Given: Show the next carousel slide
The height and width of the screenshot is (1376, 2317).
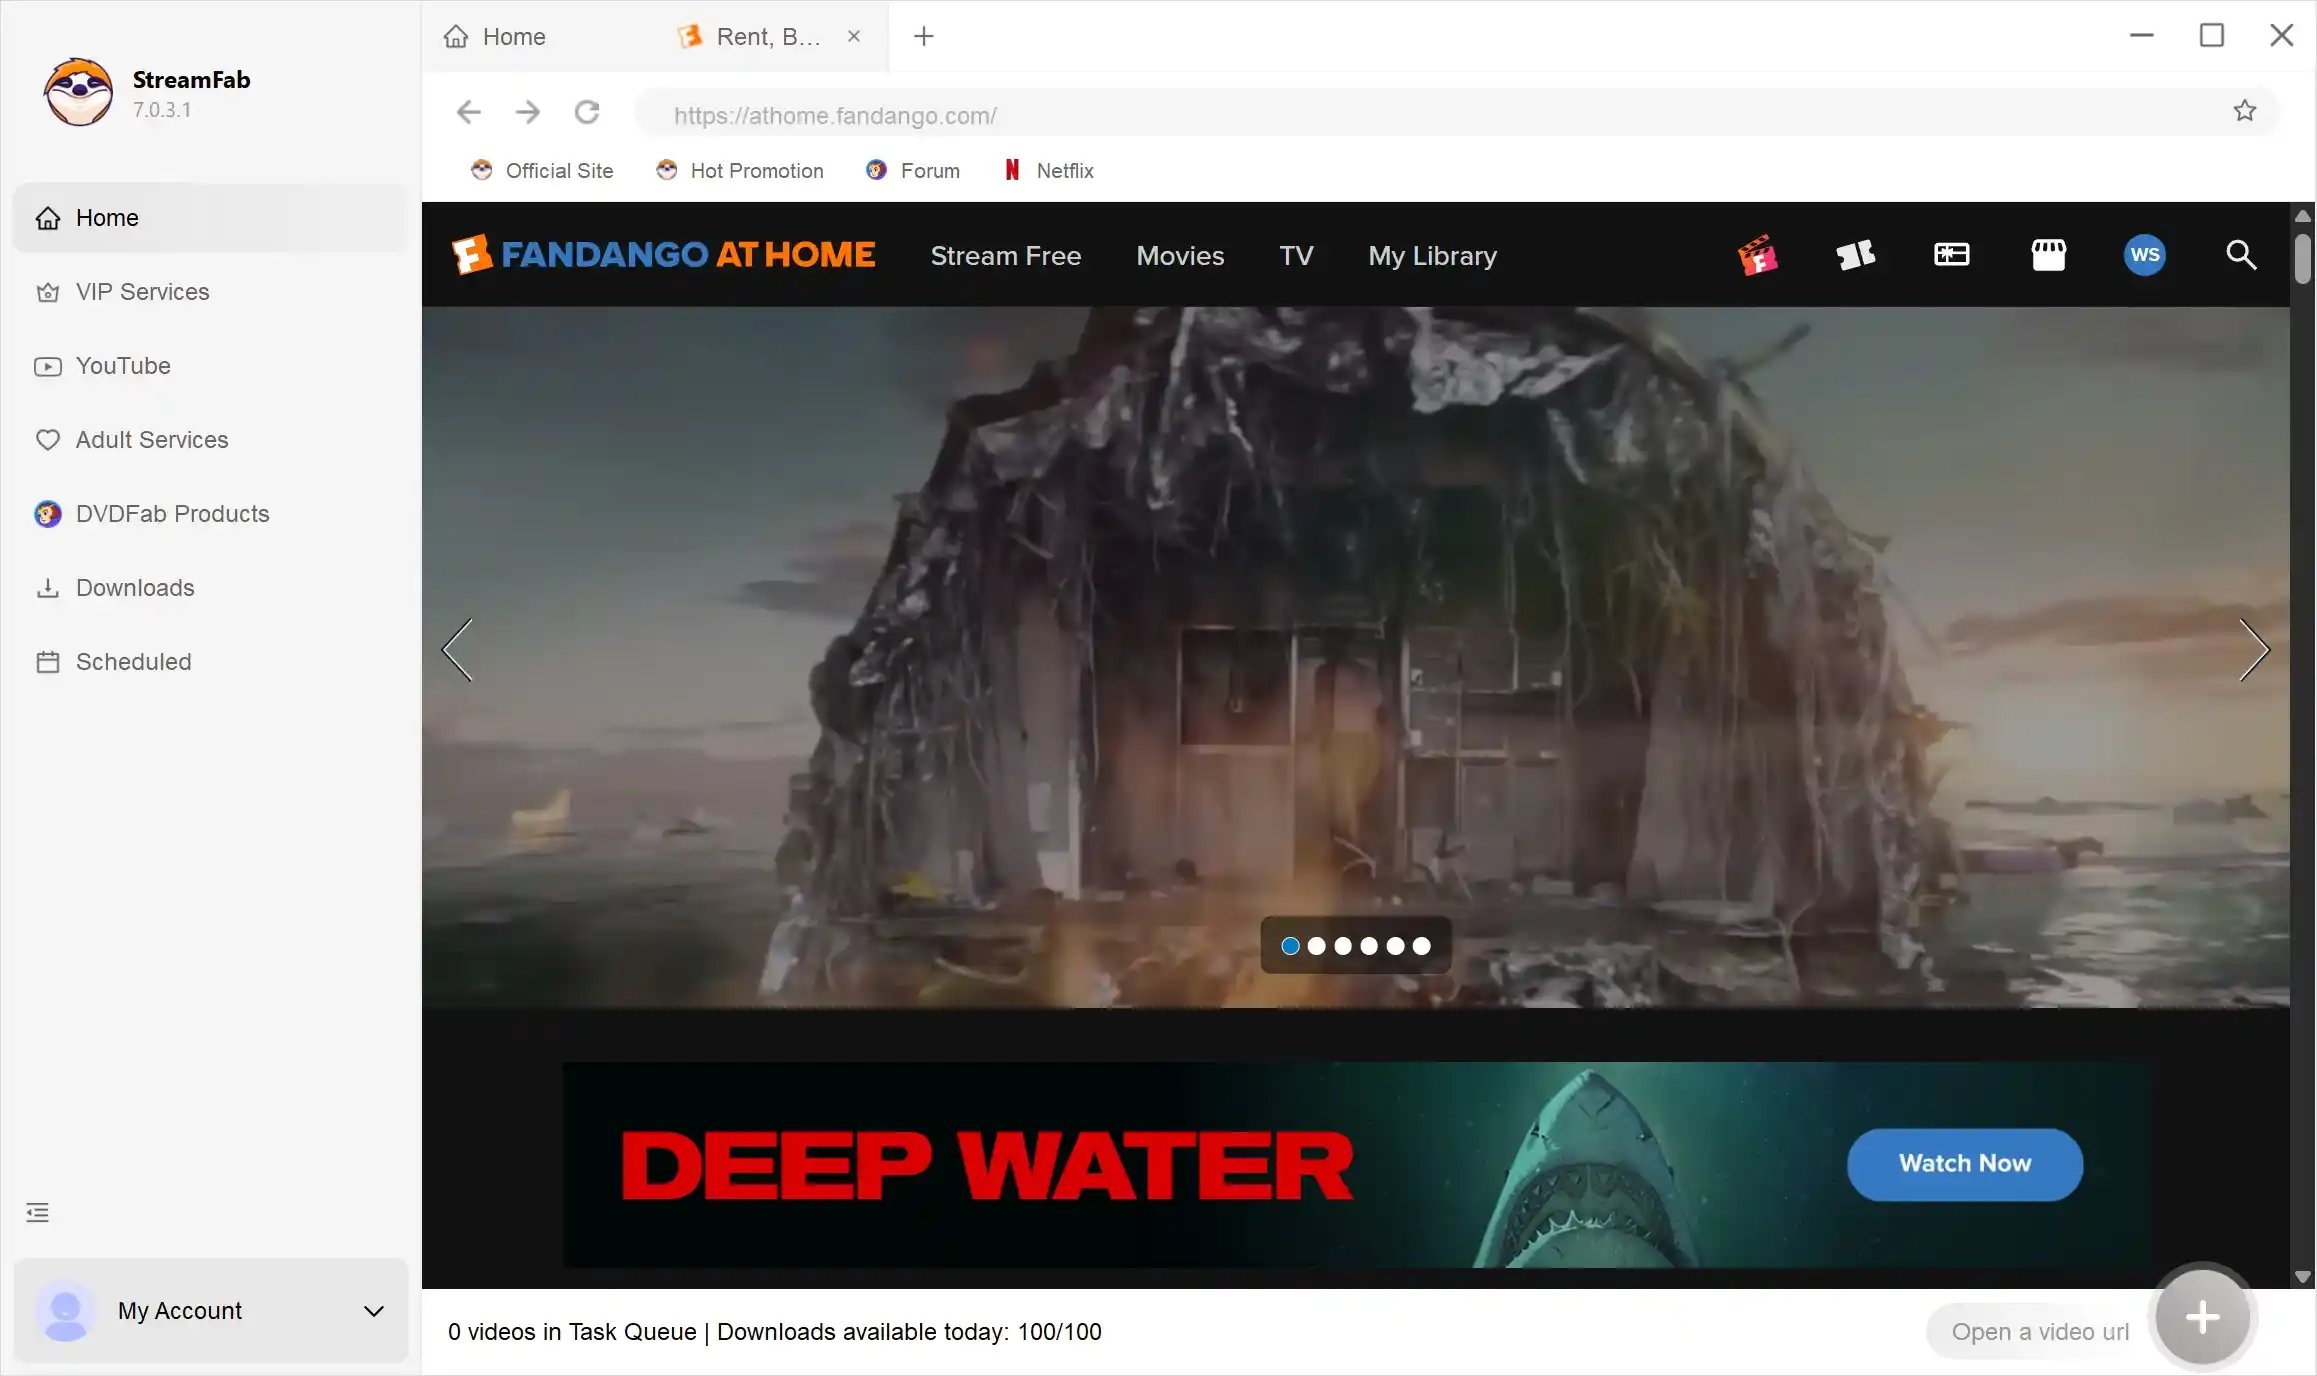Looking at the screenshot, I should coord(2254,650).
